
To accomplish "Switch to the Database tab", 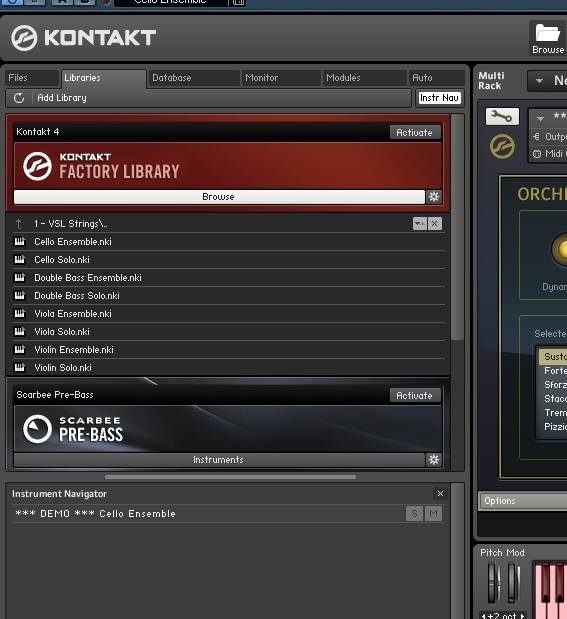I will [x=194, y=78].
